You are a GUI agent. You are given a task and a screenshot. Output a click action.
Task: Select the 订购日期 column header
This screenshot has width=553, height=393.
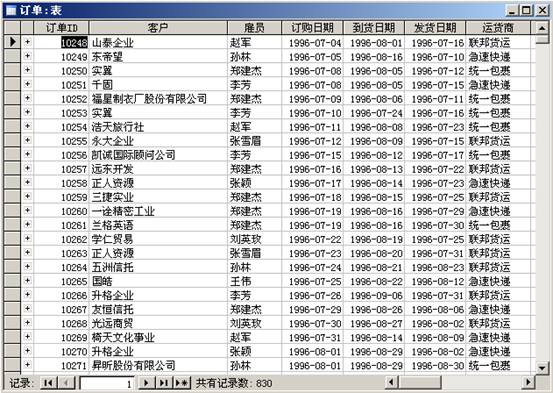pyautogui.click(x=312, y=28)
